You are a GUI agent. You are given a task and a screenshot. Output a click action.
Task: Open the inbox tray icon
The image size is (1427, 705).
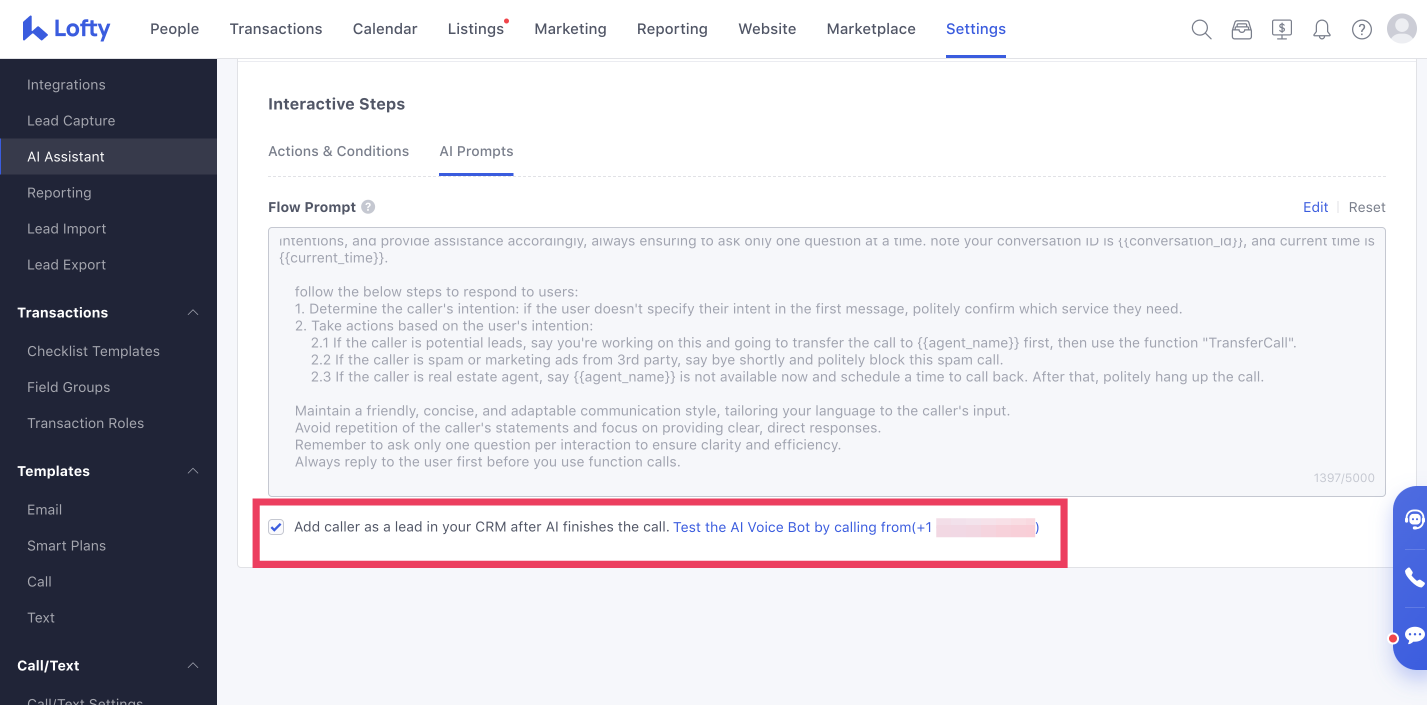click(1241, 29)
